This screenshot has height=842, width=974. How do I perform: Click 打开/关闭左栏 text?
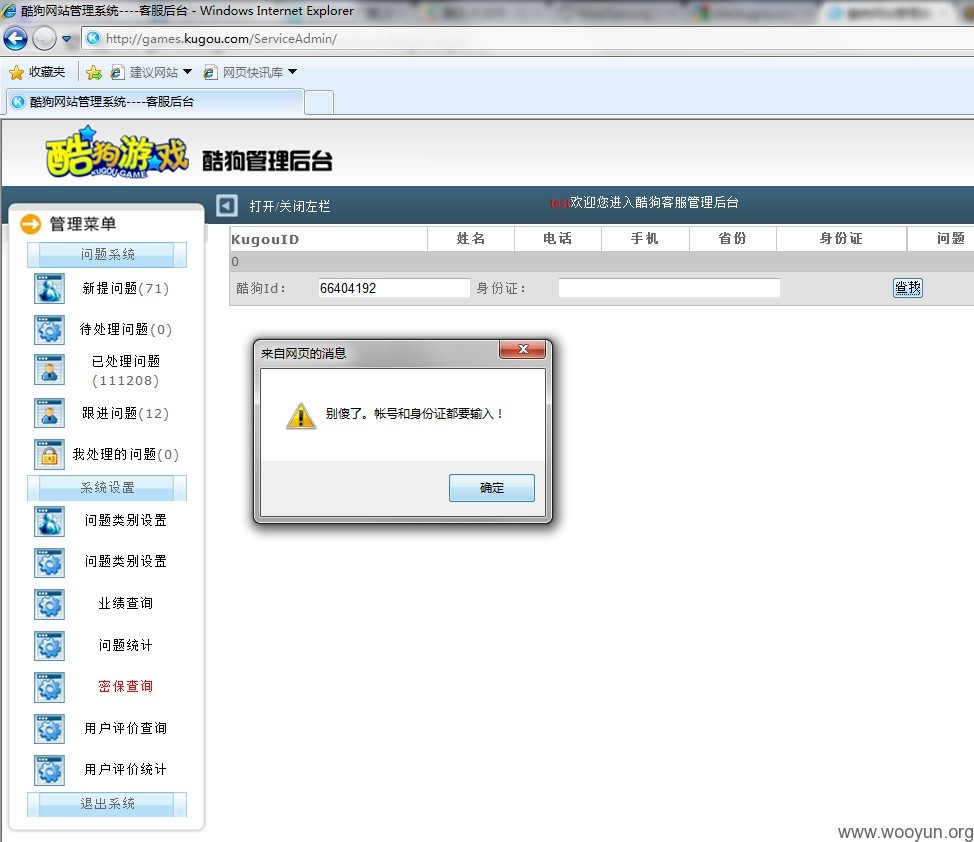coord(289,206)
